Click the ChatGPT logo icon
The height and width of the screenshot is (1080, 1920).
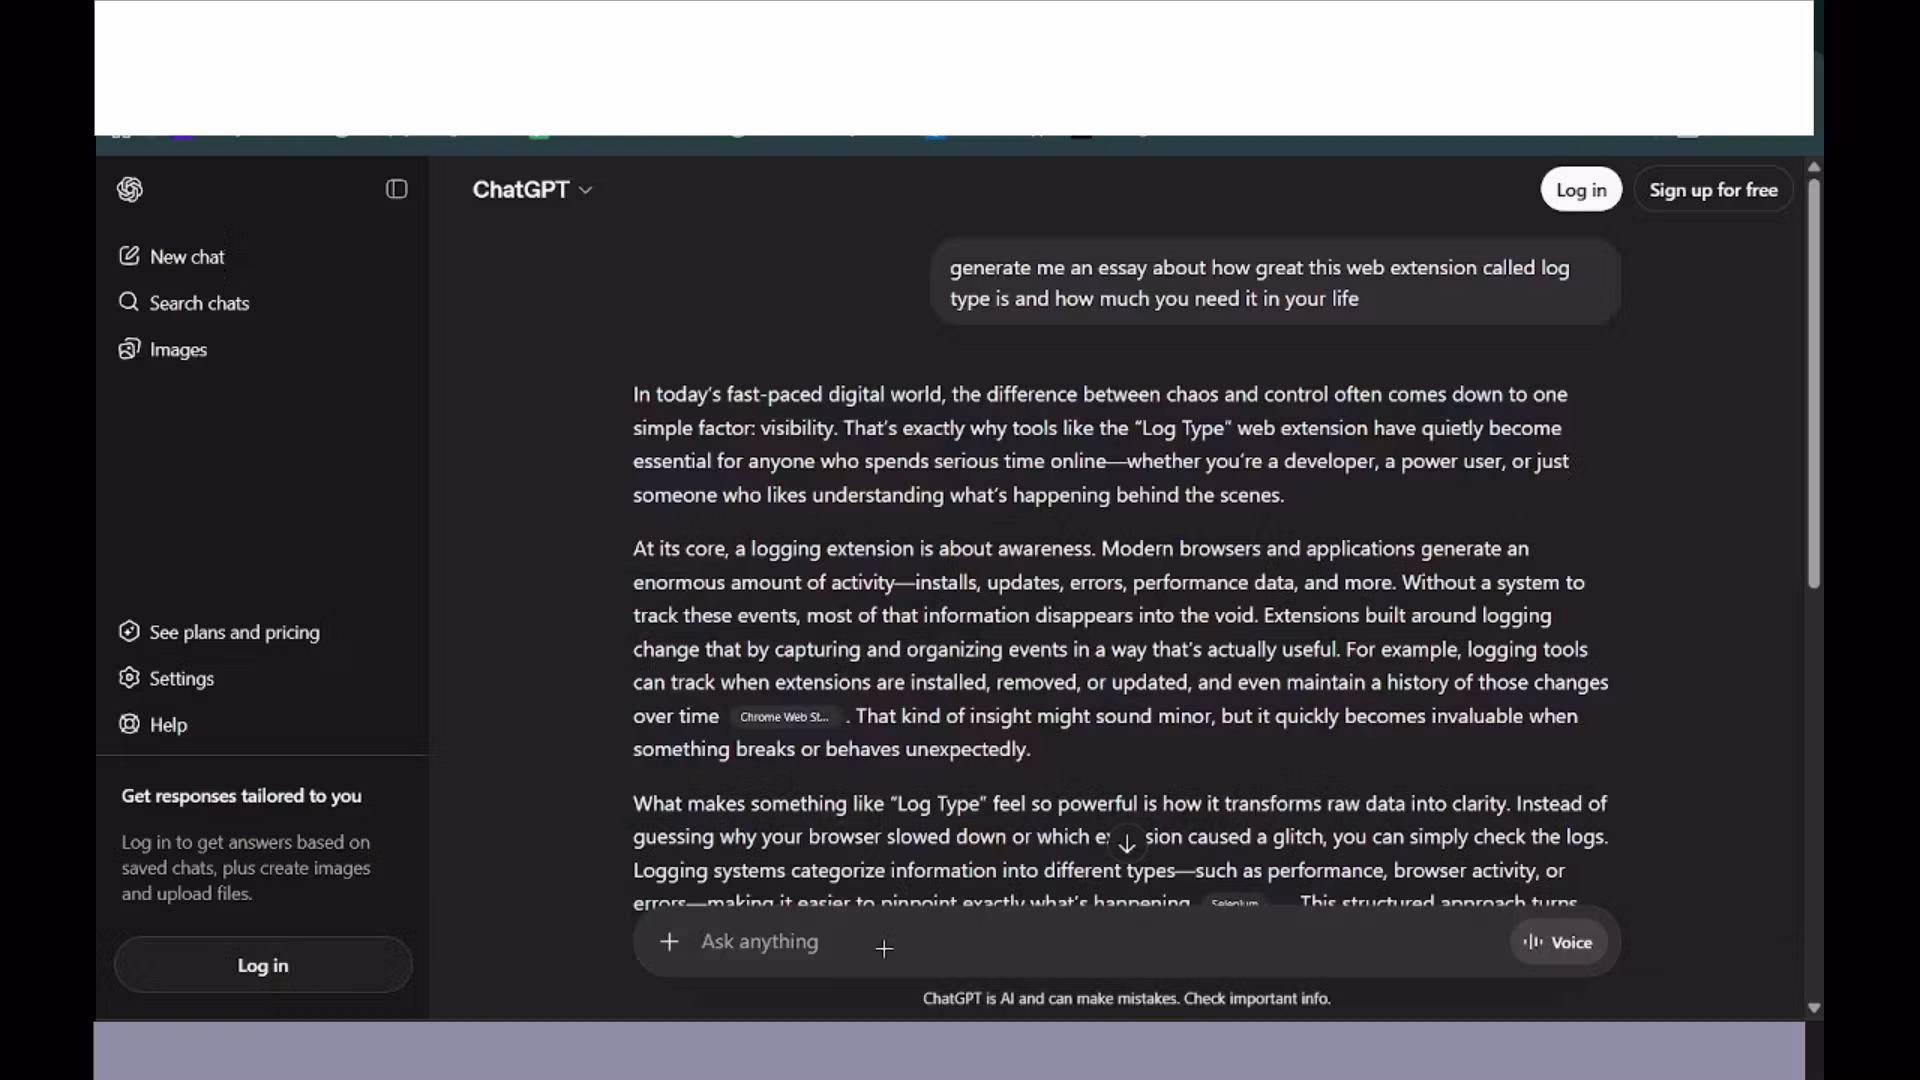pyautogui.click(x=130, y=189)
